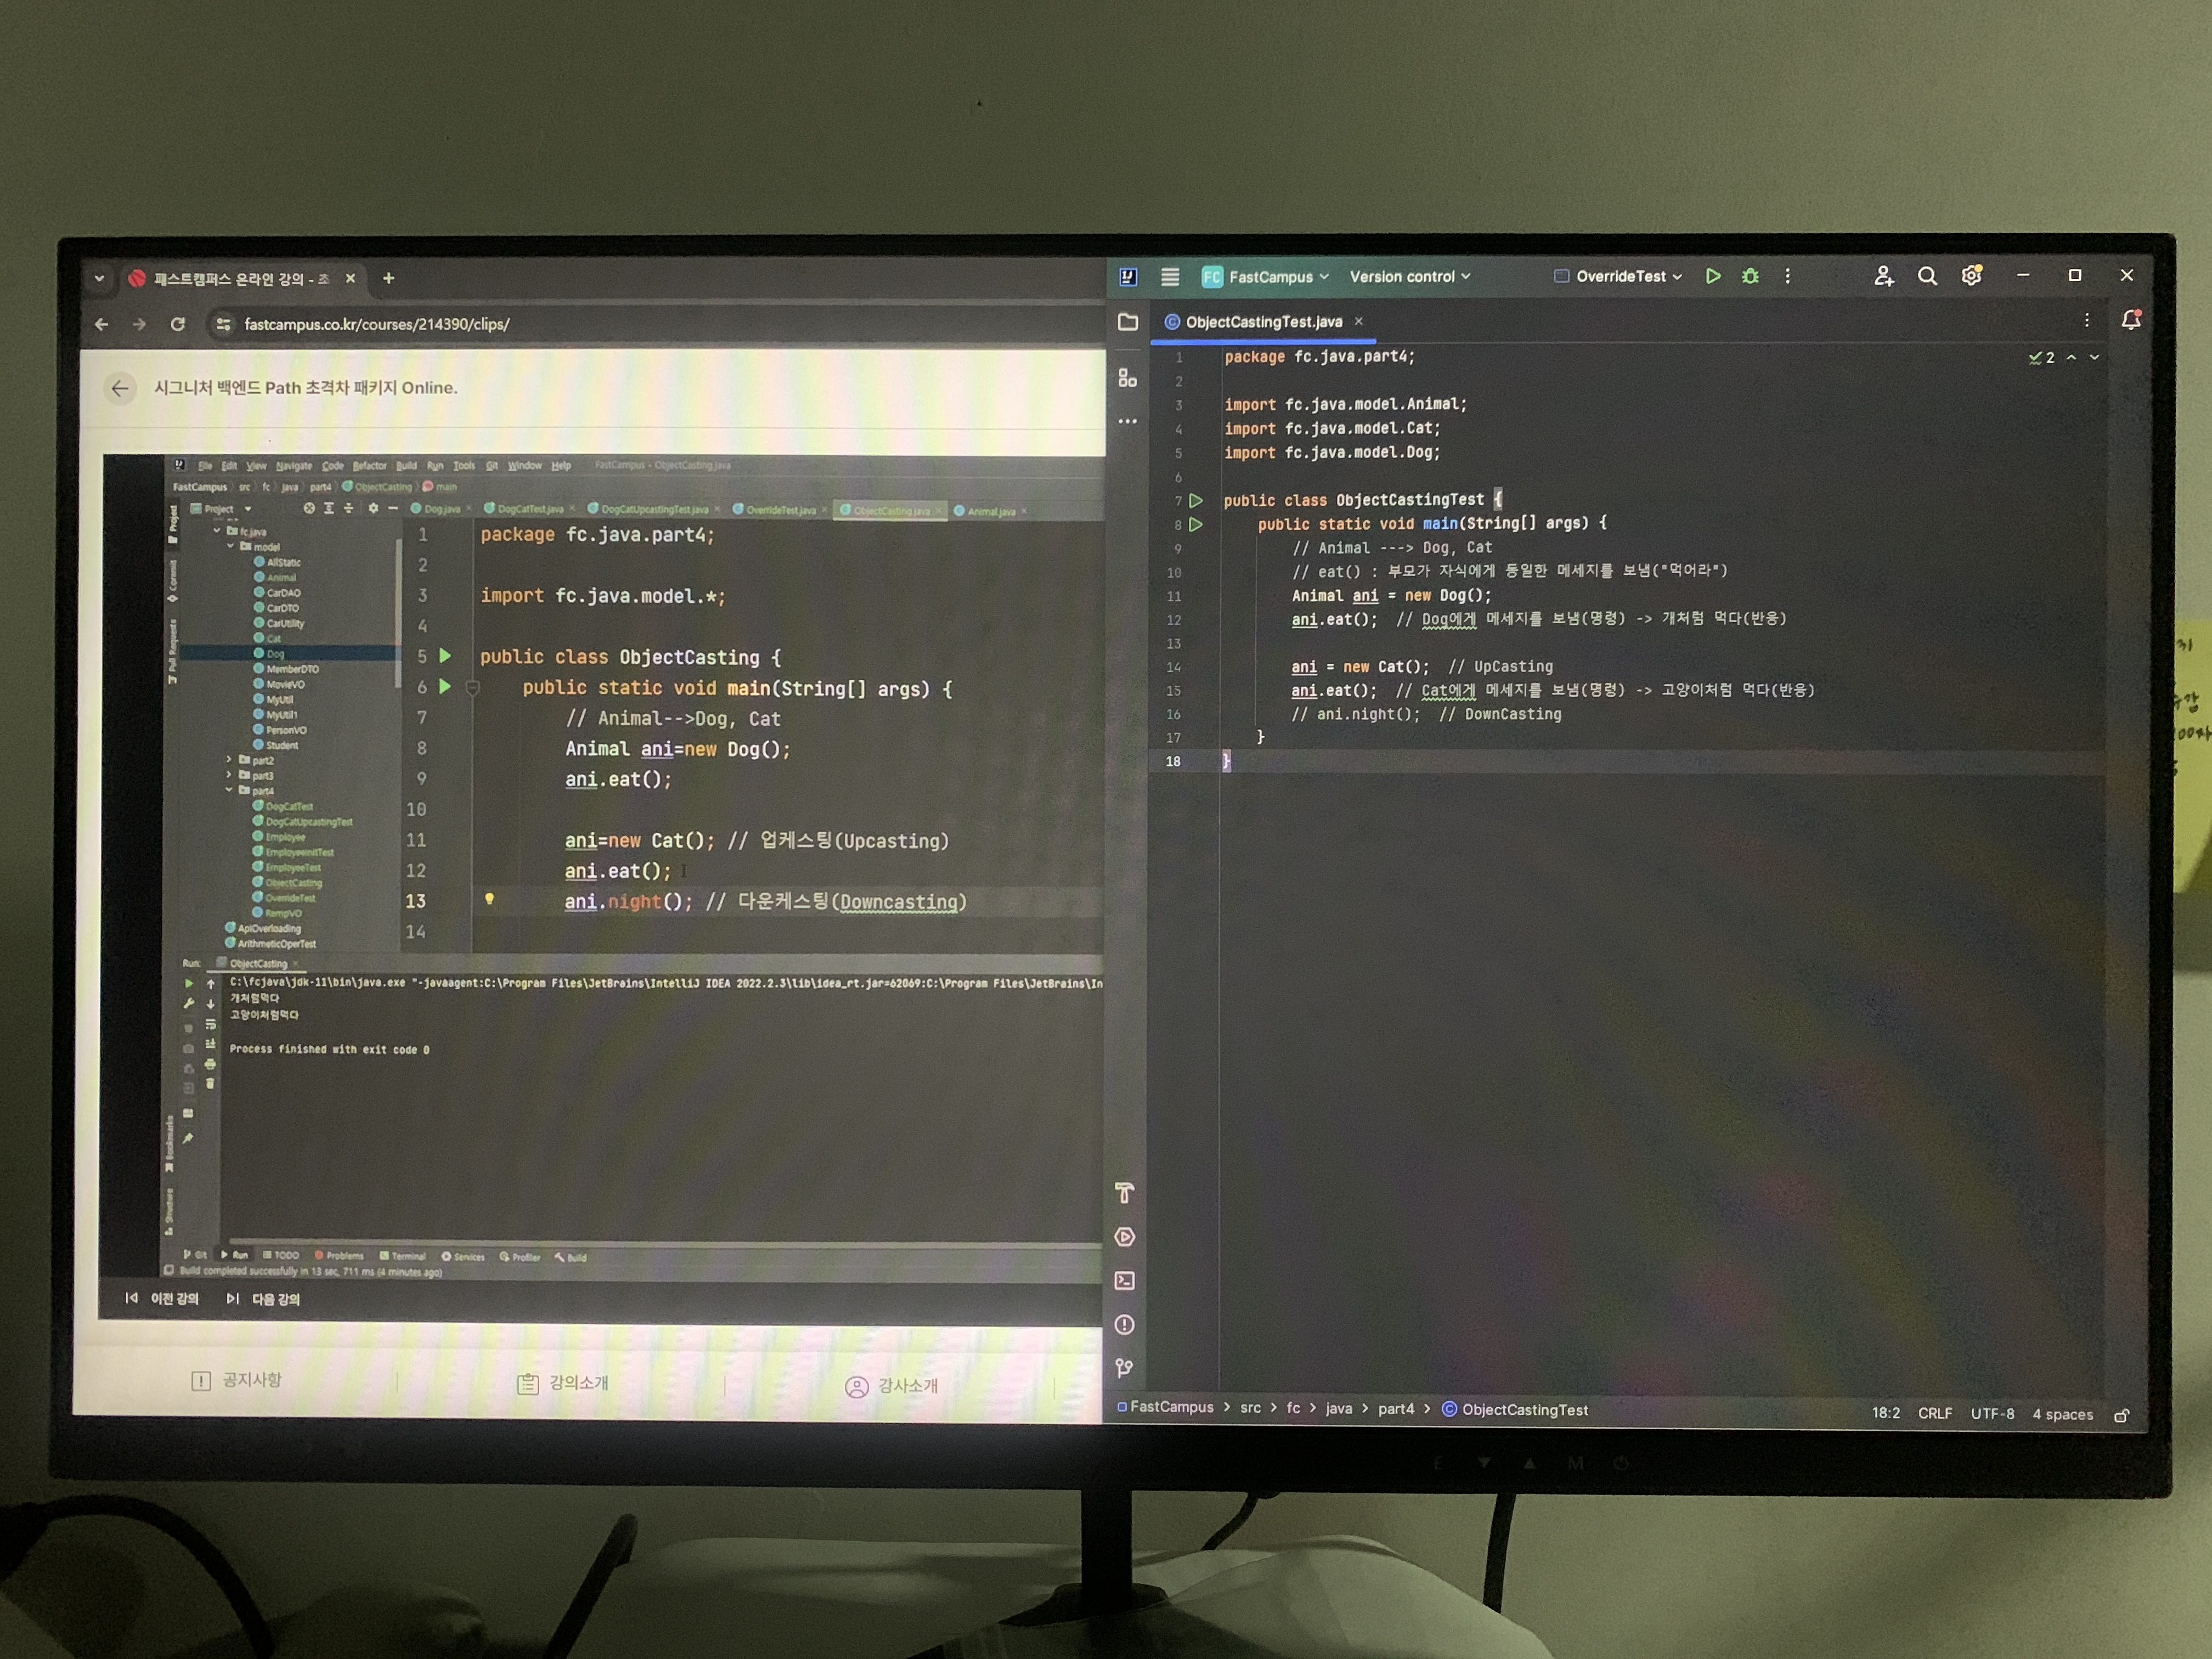Screen dimensions: 2212x1659
Task: Open IDE settings gear icon
Action: 1971,276
